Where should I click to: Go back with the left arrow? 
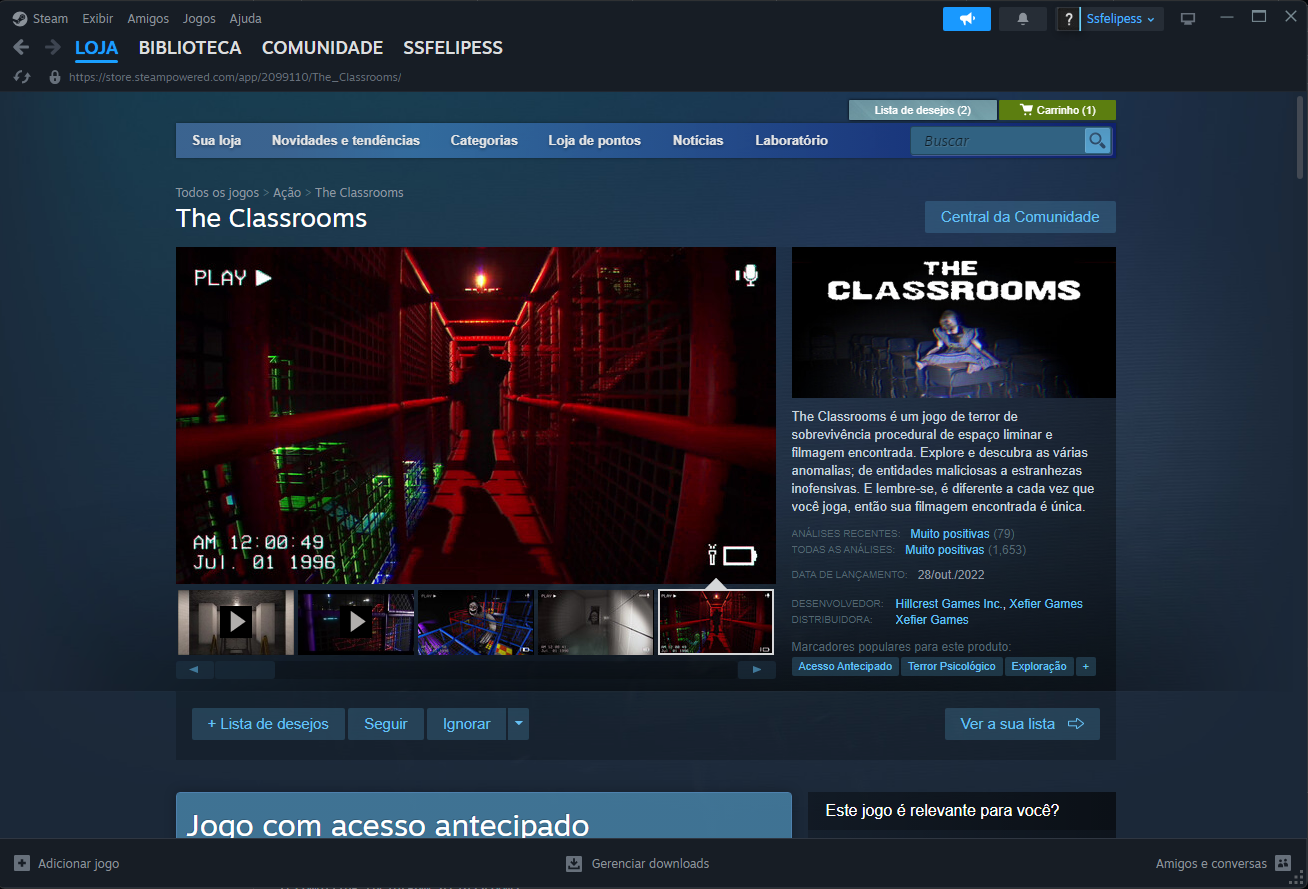[x=21, y=47]
